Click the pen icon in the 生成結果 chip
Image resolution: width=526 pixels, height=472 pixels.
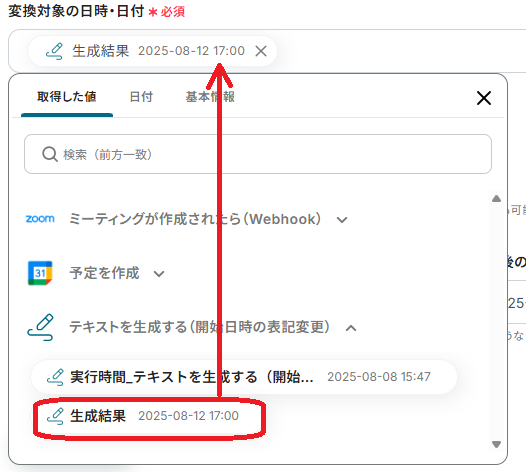54,51
